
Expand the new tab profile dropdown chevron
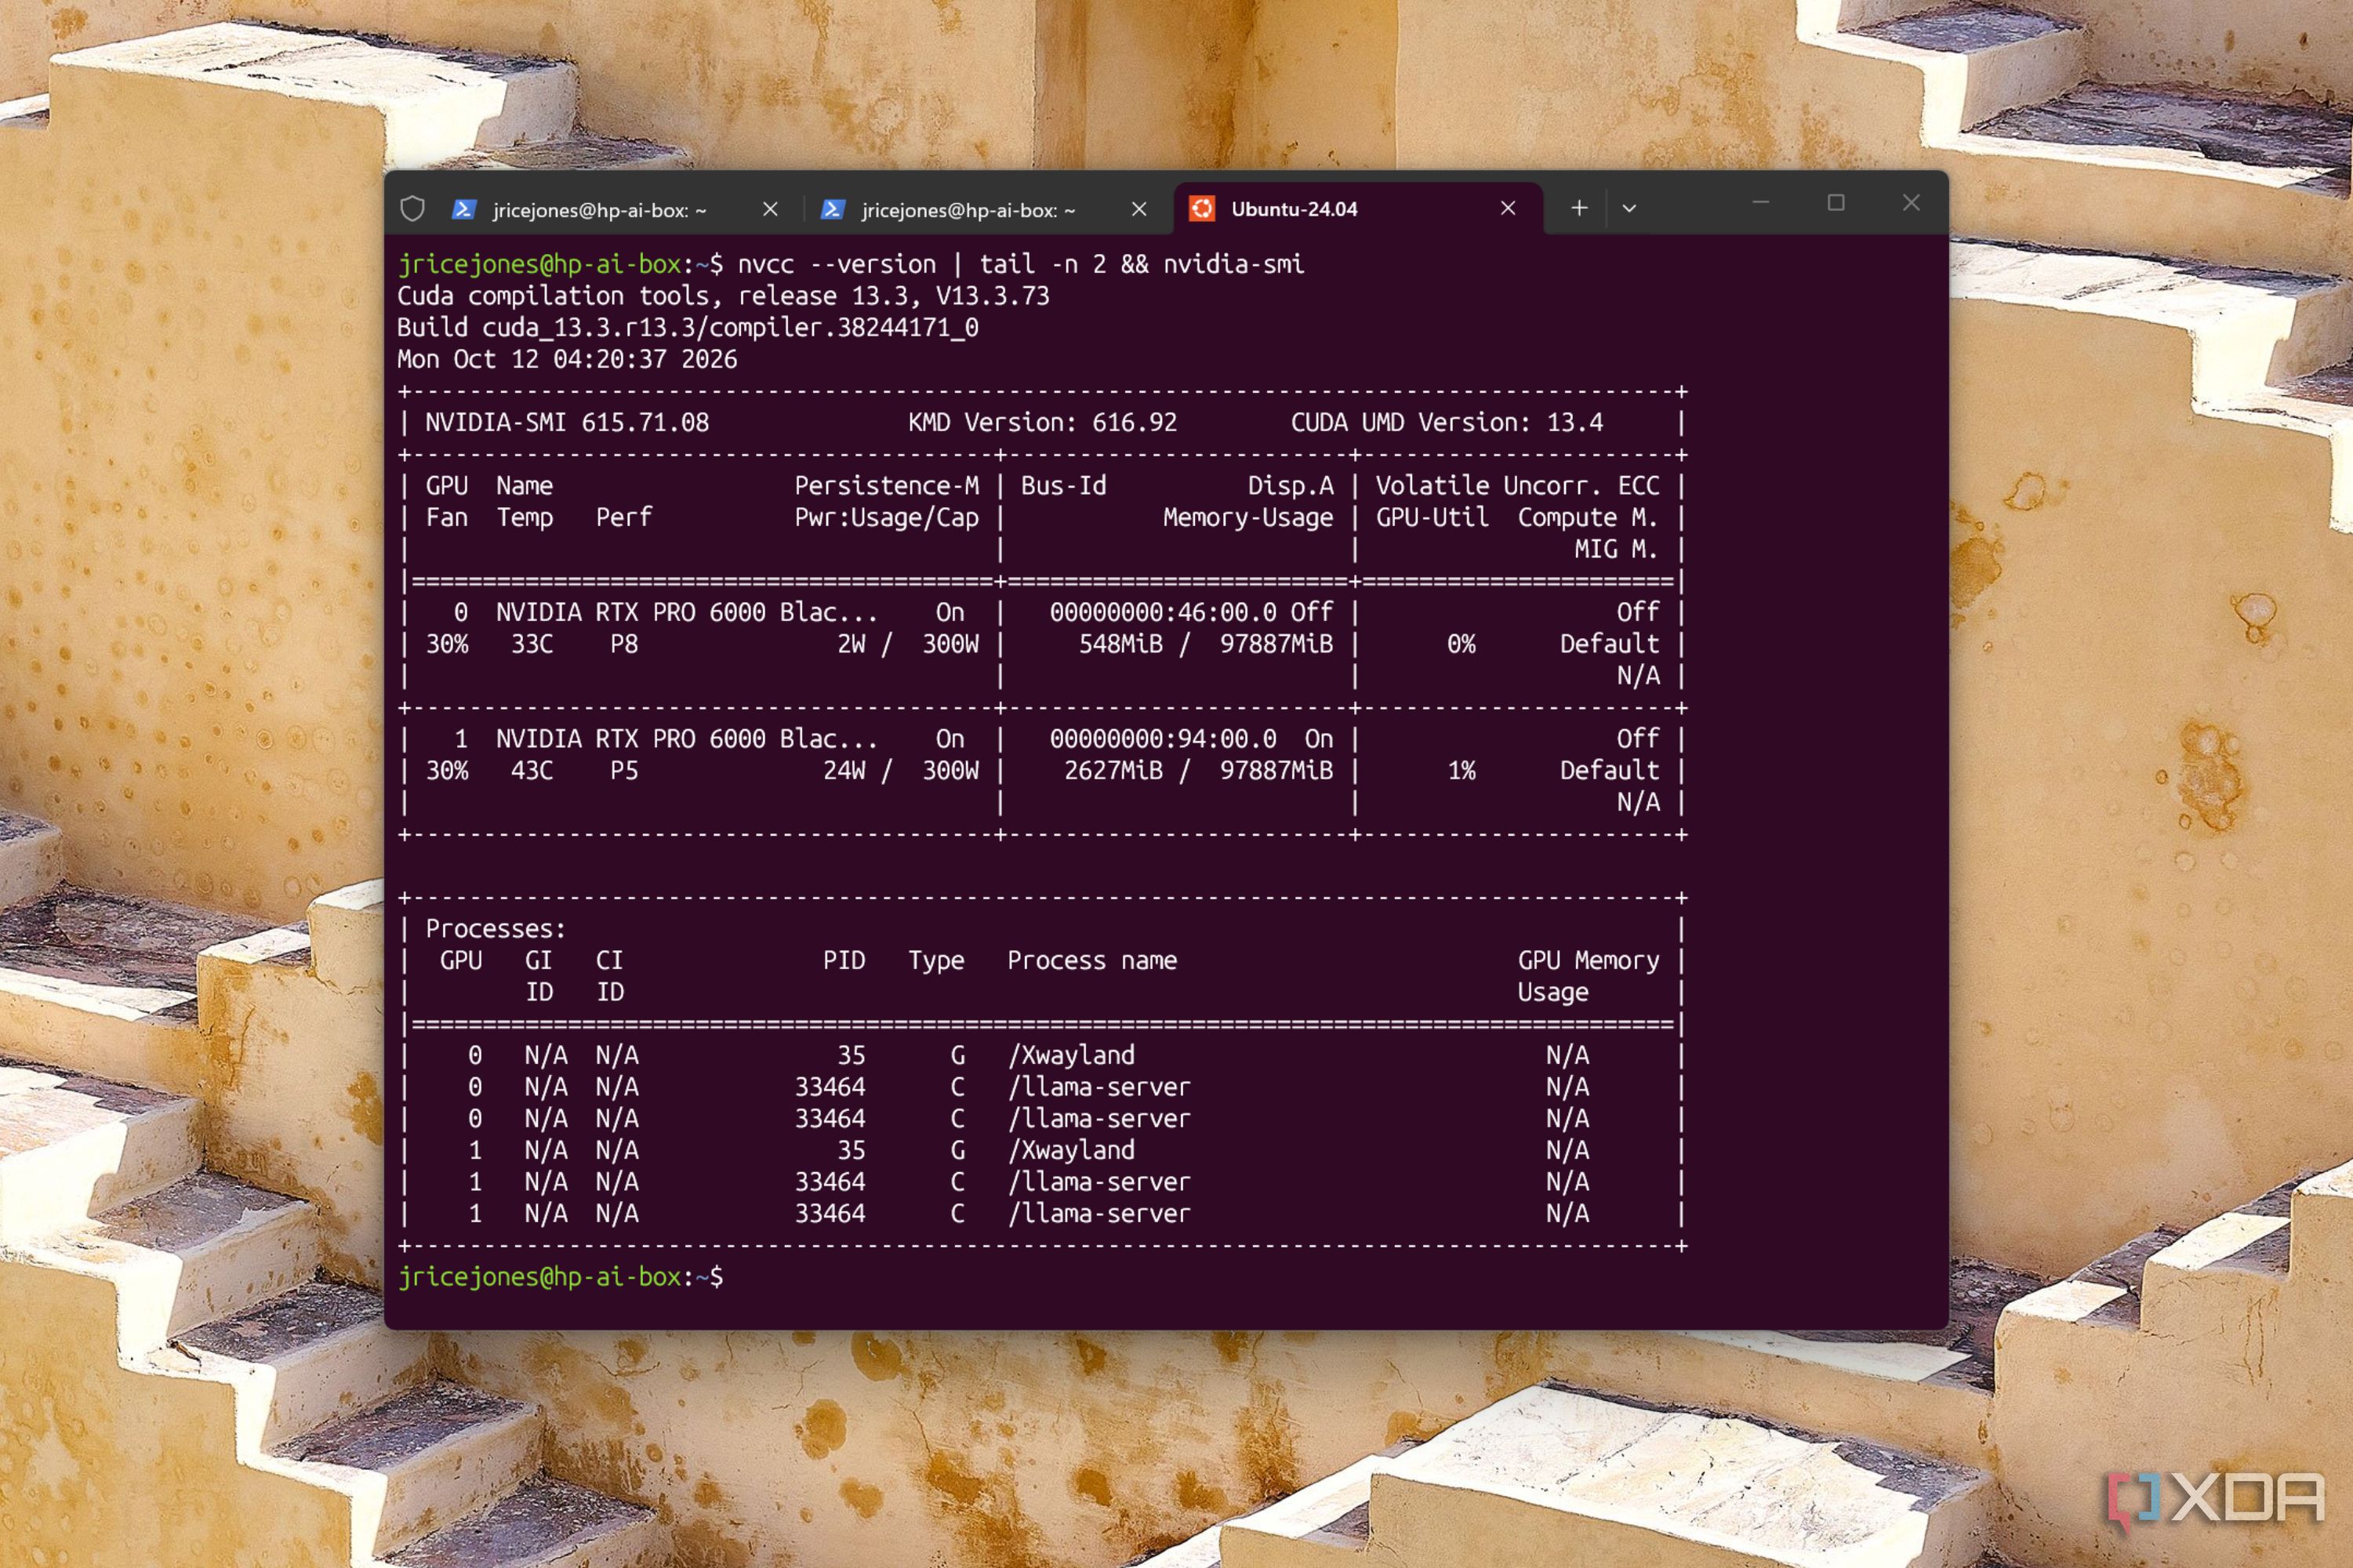click(x=1629, y=208)
